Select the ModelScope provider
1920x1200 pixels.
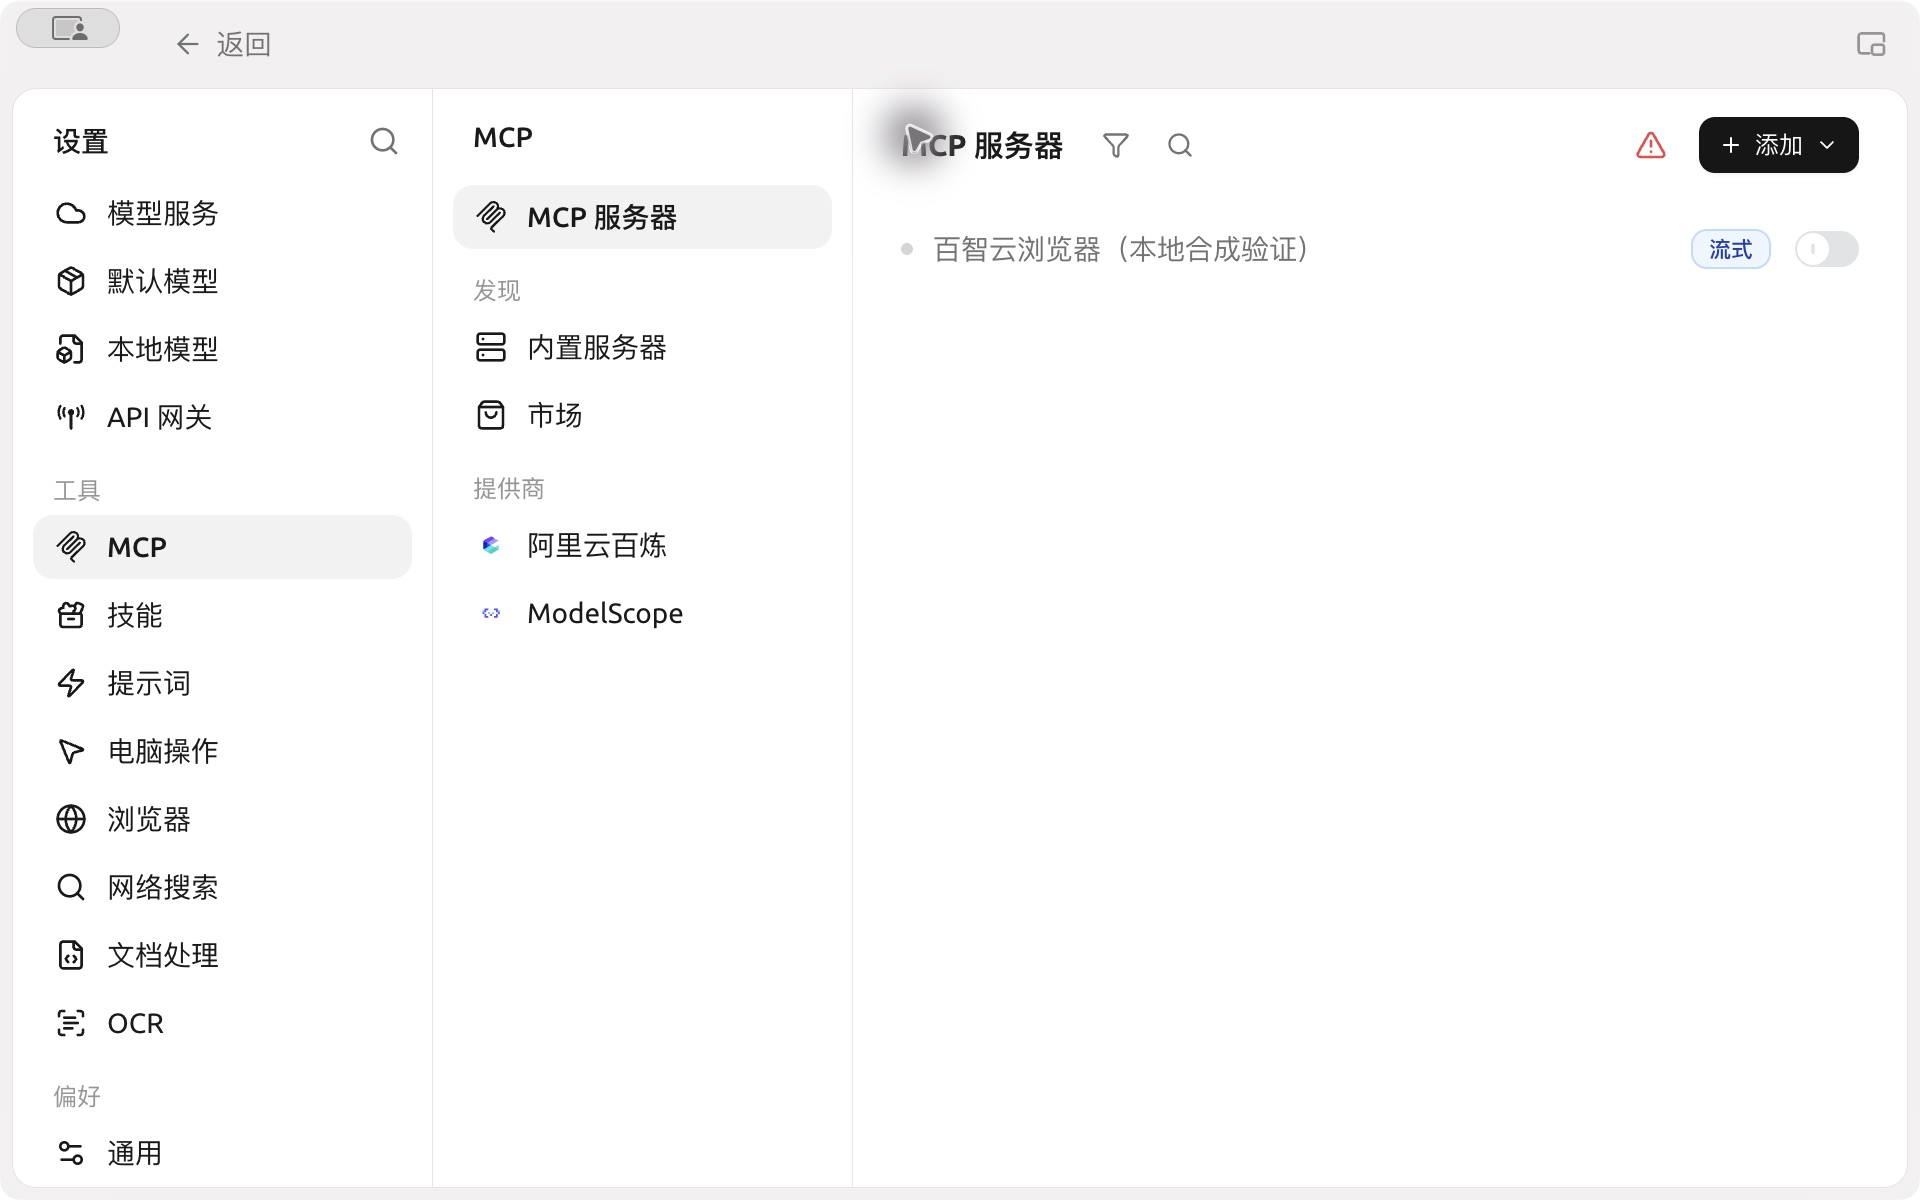[642, 613]
